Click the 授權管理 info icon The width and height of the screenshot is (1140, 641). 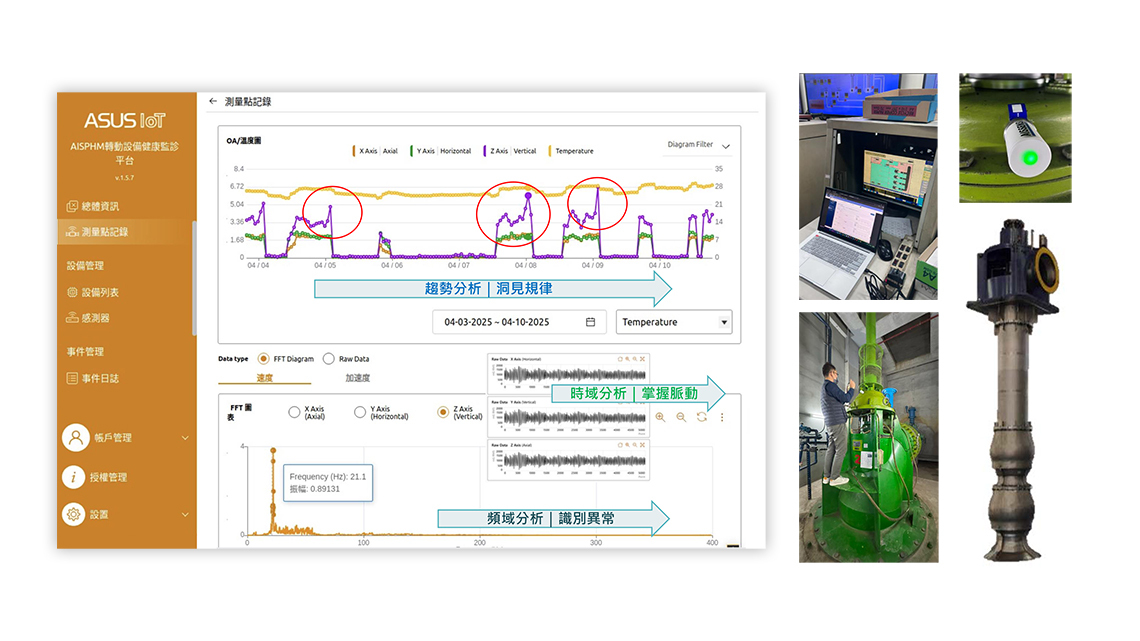pos(74,477)
